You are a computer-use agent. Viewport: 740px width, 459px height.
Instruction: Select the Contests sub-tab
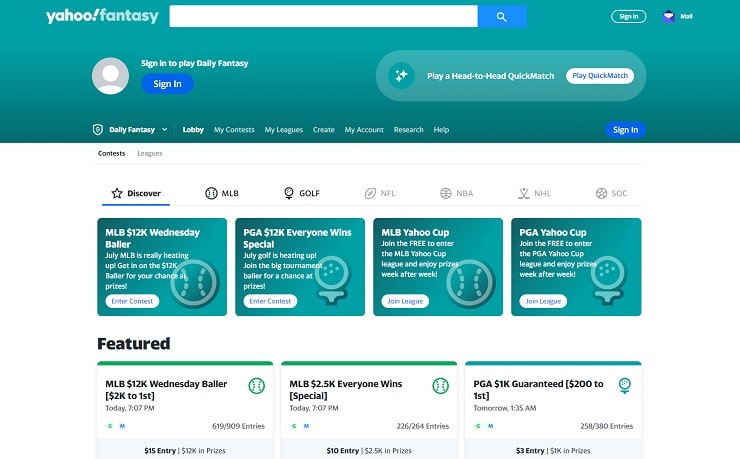111,153
